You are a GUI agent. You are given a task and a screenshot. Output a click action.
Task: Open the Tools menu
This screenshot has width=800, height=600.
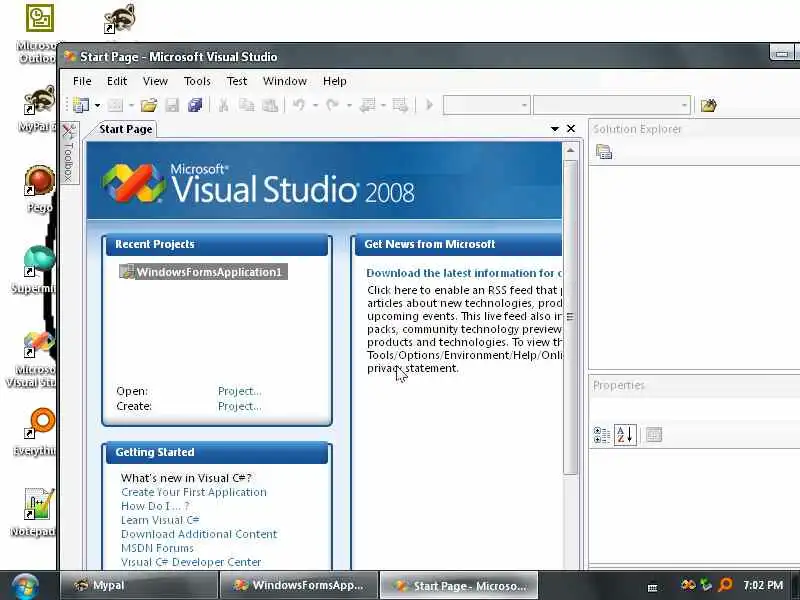[x=197, y=81]
